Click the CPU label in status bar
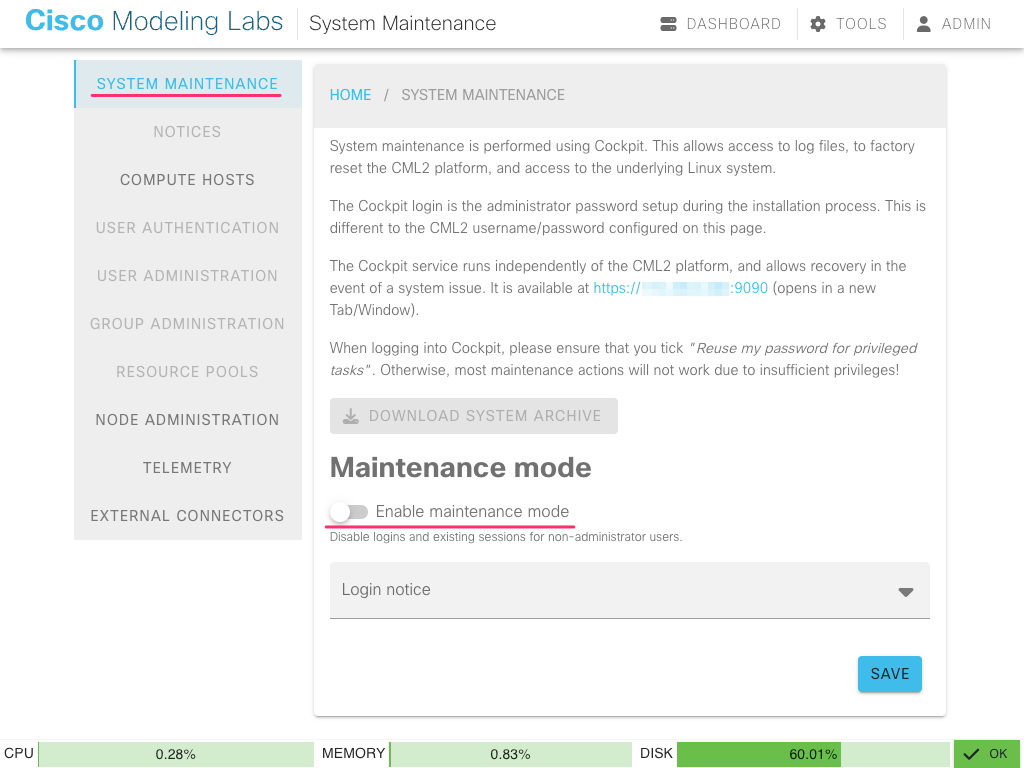The height and width of the screenshot is (768, 1024). (x=19, y=754)
